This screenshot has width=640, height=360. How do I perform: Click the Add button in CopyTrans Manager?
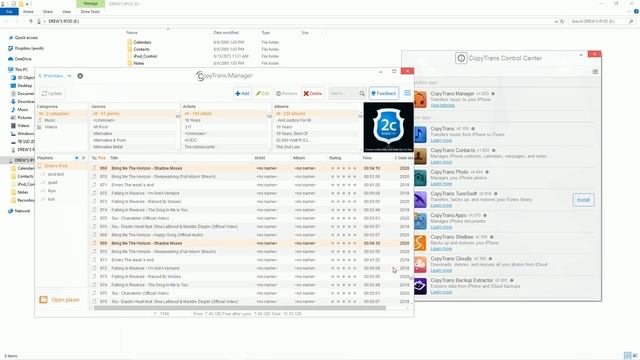click(x=242, y=93)
